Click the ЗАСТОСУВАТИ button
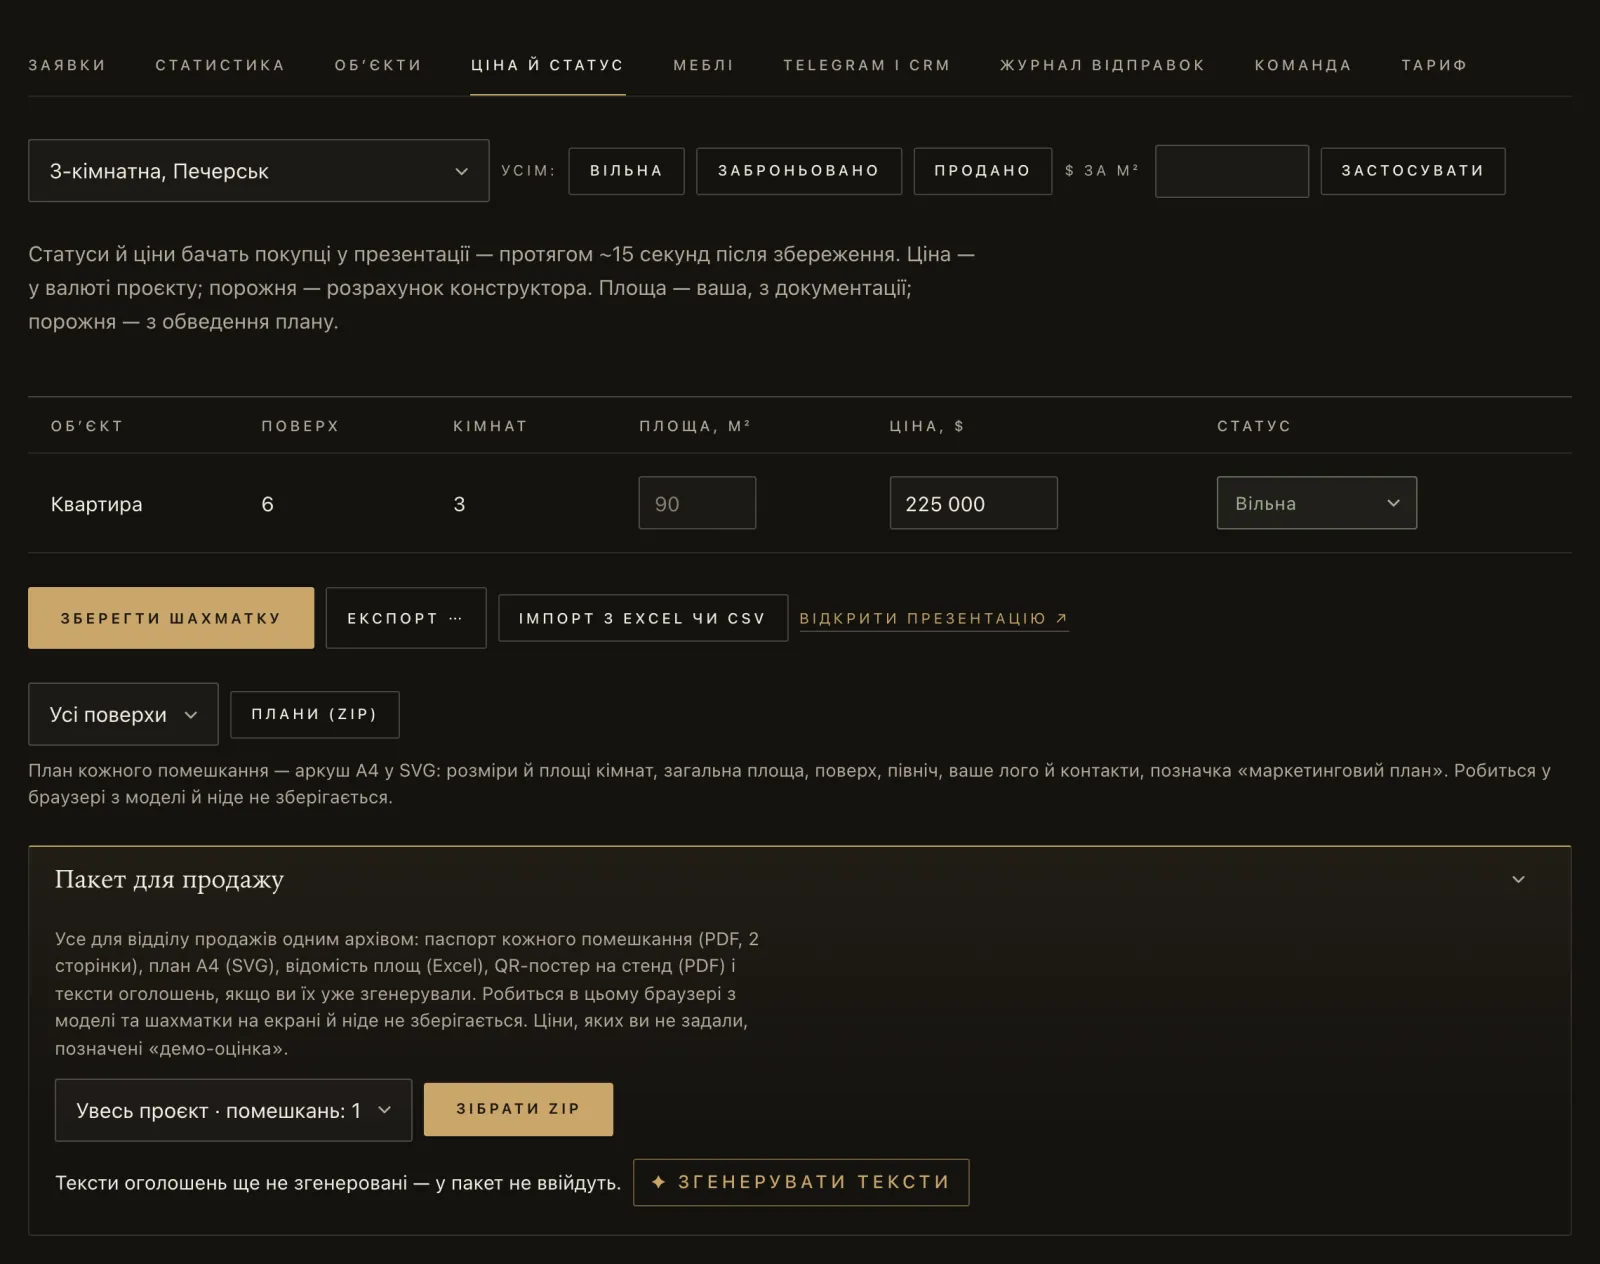 click(1412, 171)
